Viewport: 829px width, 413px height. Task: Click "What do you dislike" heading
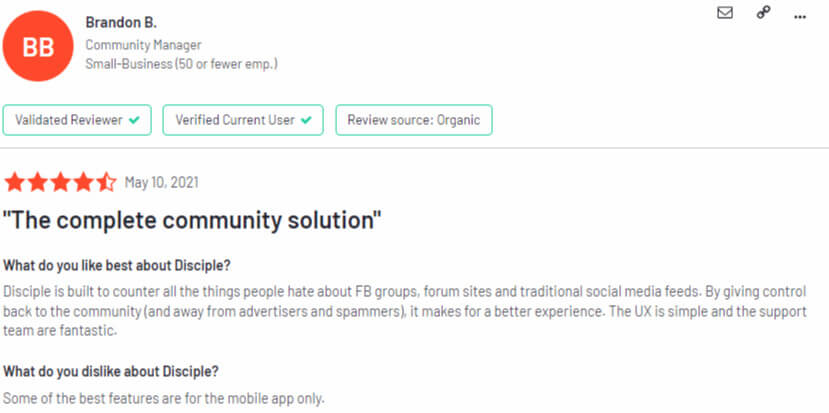point(110,371)
